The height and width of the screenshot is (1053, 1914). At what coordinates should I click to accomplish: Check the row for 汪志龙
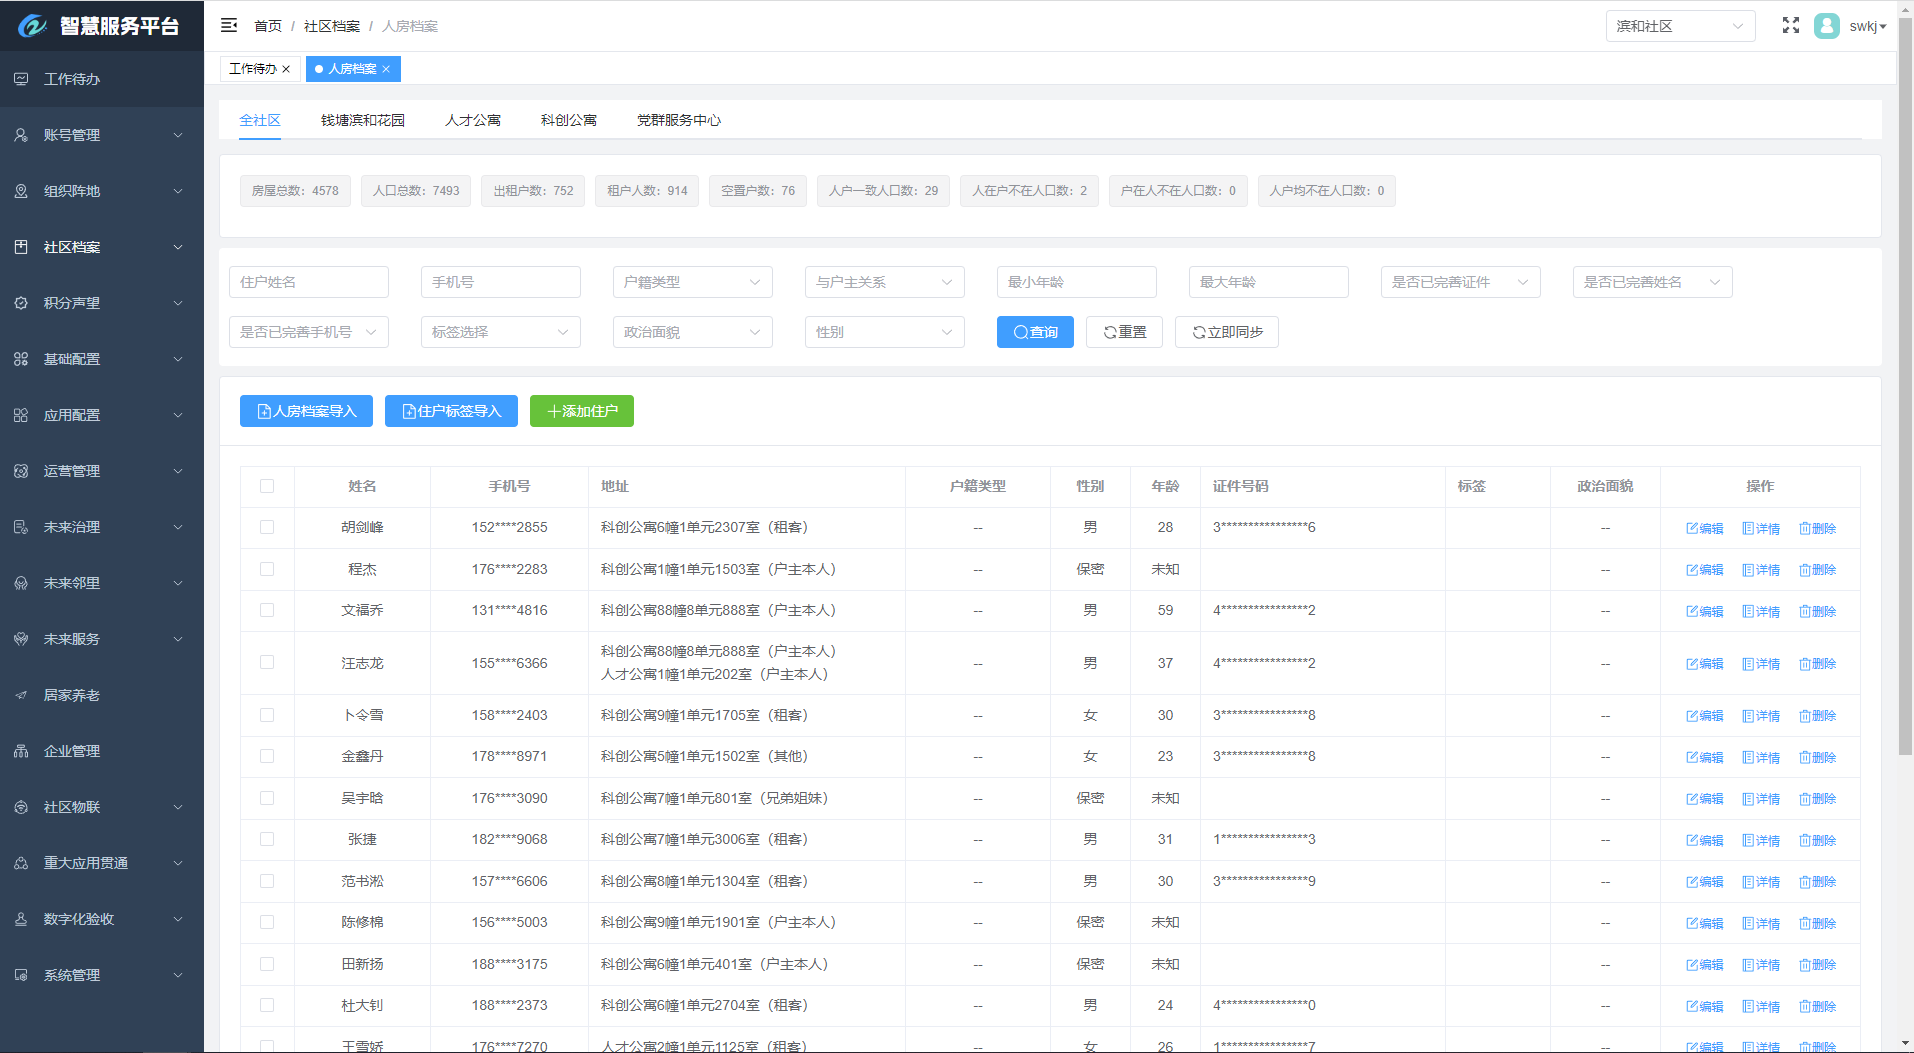[x=267, y=662]
